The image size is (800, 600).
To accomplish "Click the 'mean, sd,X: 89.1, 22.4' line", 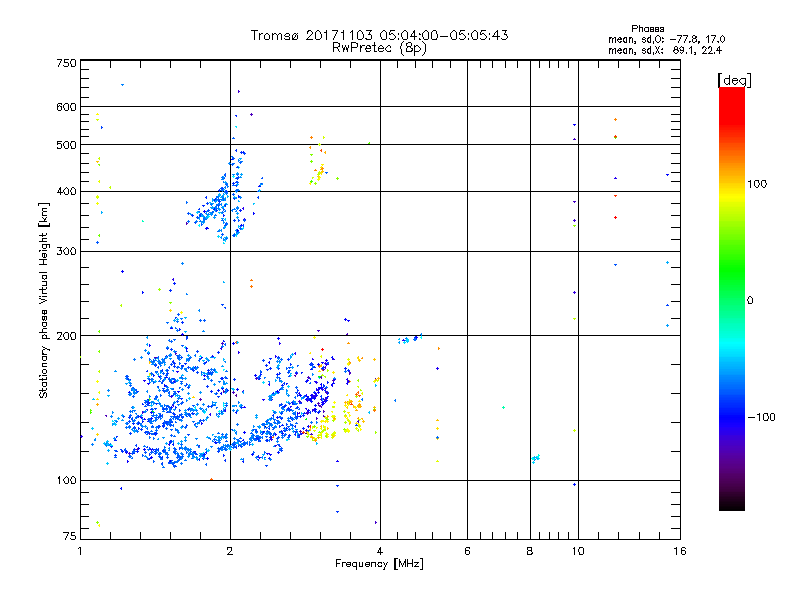I will (x=665, y=50).
